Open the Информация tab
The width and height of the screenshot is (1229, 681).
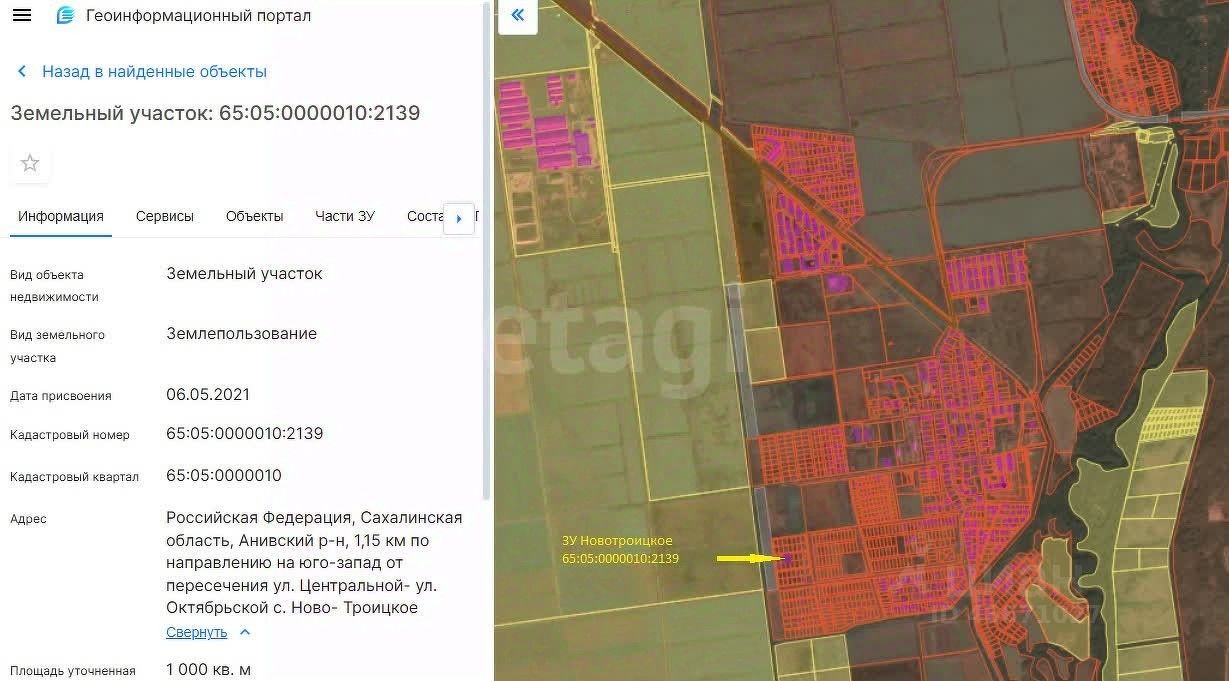pos(61,216)
